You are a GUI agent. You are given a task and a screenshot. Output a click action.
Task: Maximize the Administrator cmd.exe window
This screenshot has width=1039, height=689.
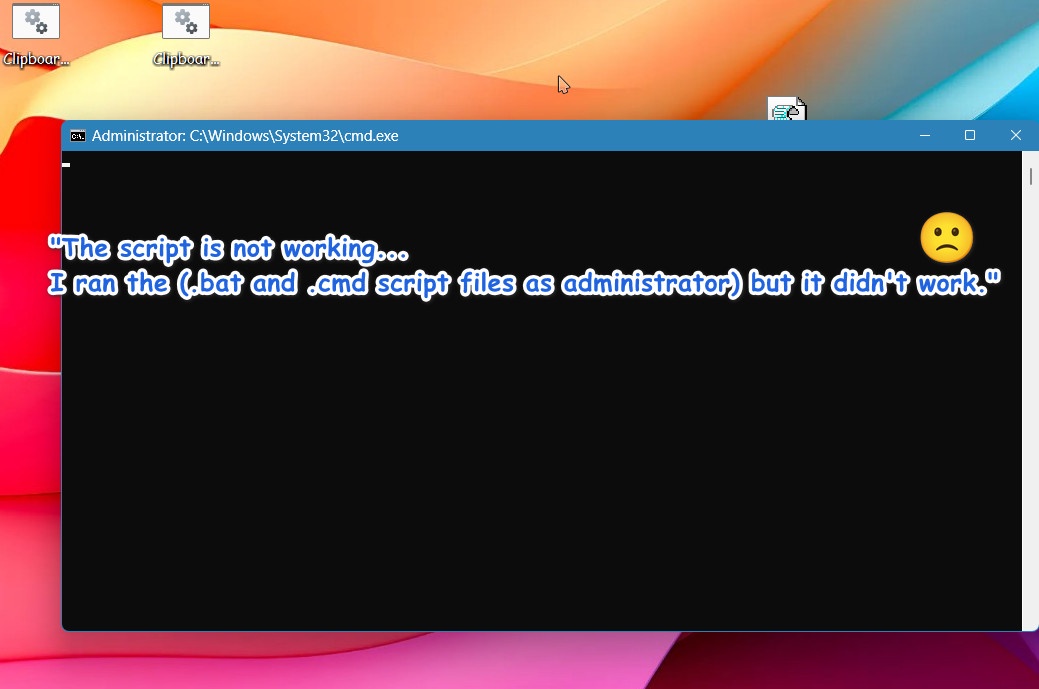tap(969, 135)
